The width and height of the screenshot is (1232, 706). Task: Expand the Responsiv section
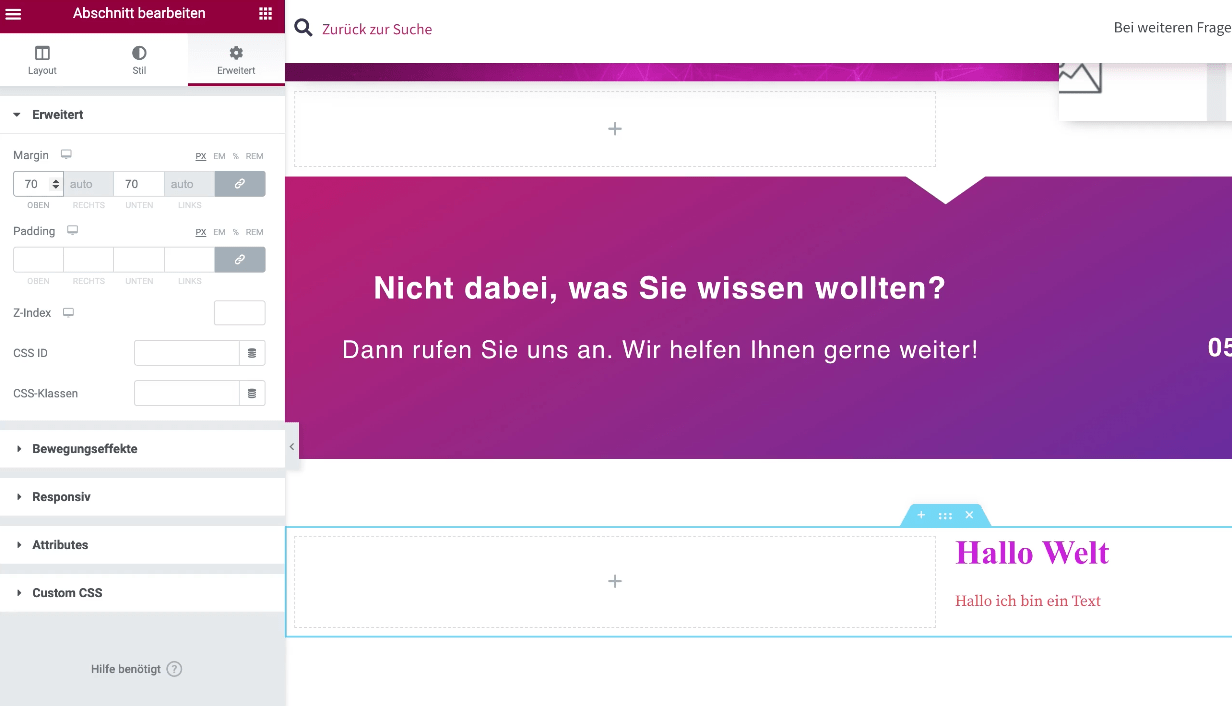pos(61,497)
